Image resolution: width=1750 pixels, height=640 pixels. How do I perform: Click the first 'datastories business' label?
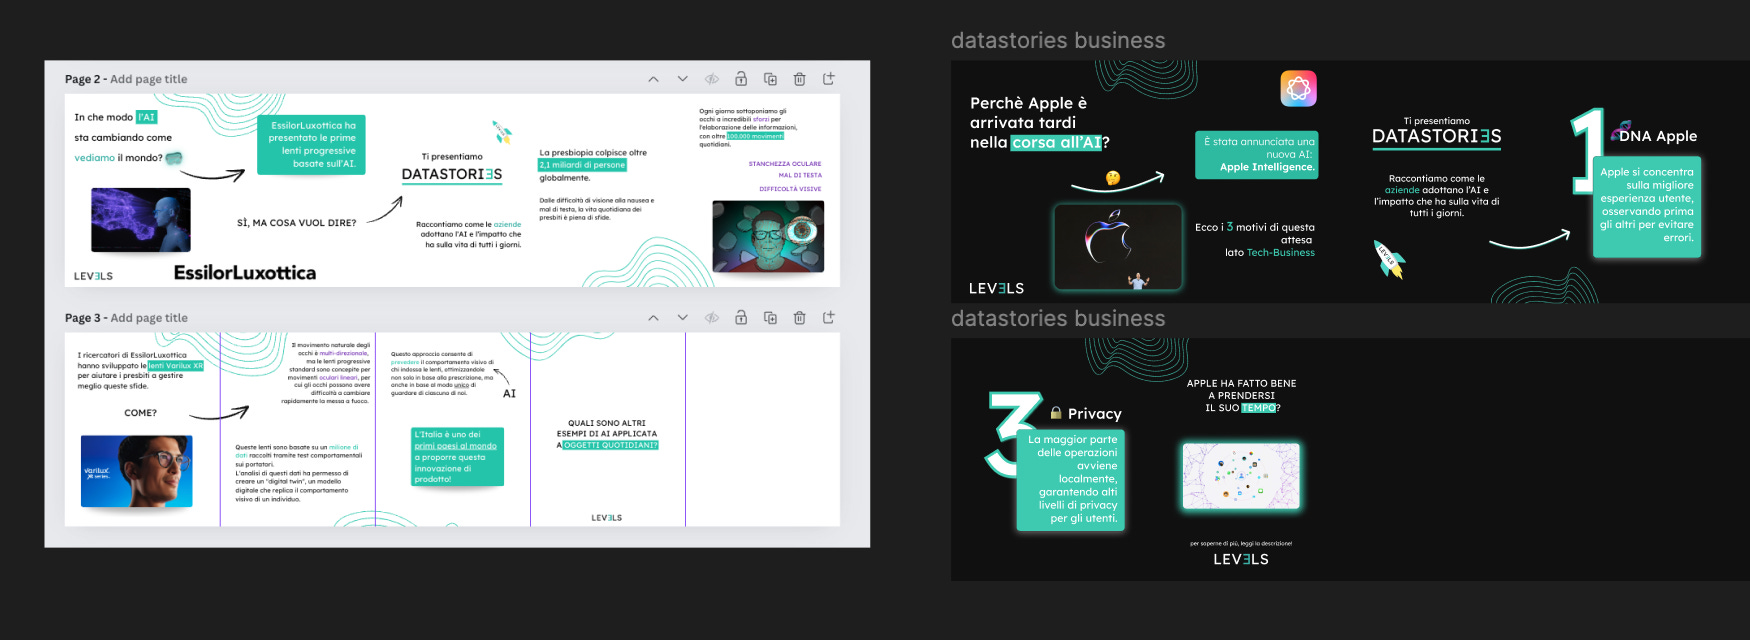(x=1058, y=41)
